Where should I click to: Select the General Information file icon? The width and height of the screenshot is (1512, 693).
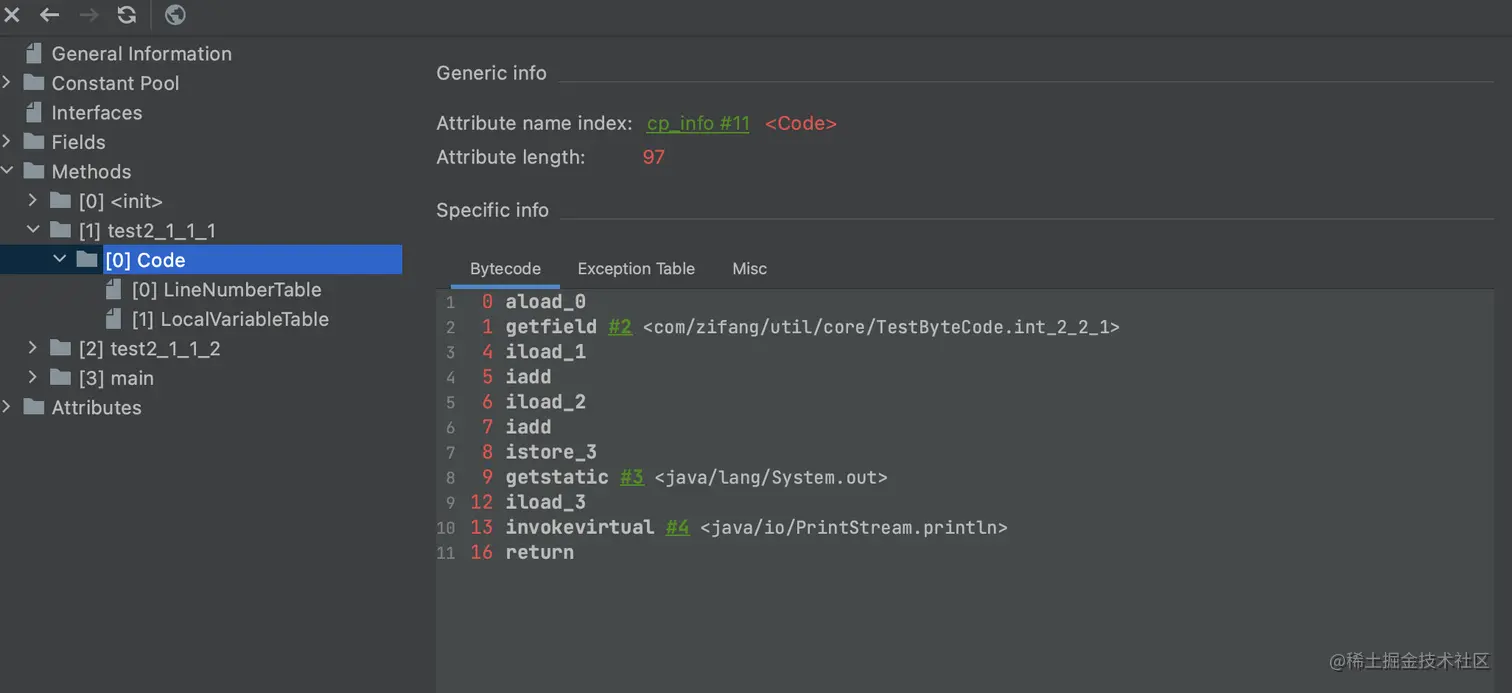(34, 54)
